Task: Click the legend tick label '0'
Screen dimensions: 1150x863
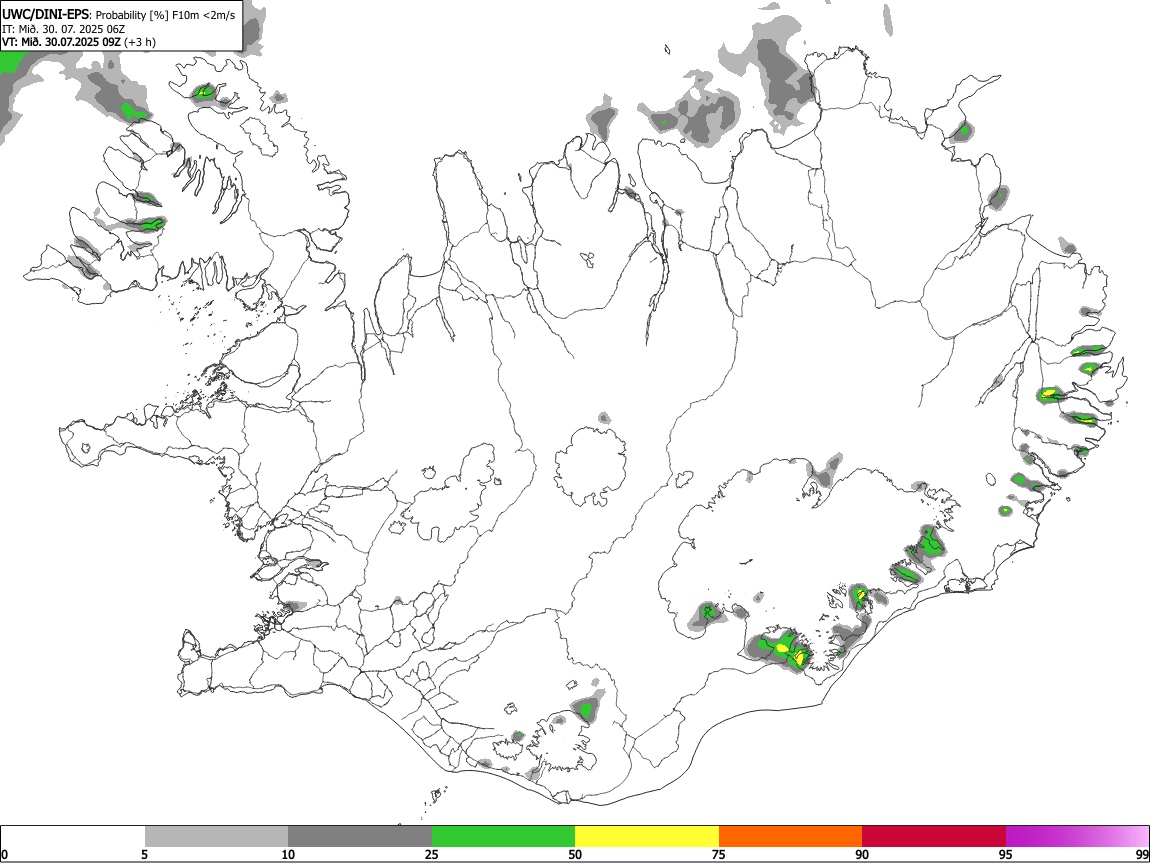Action: (5, 854)
